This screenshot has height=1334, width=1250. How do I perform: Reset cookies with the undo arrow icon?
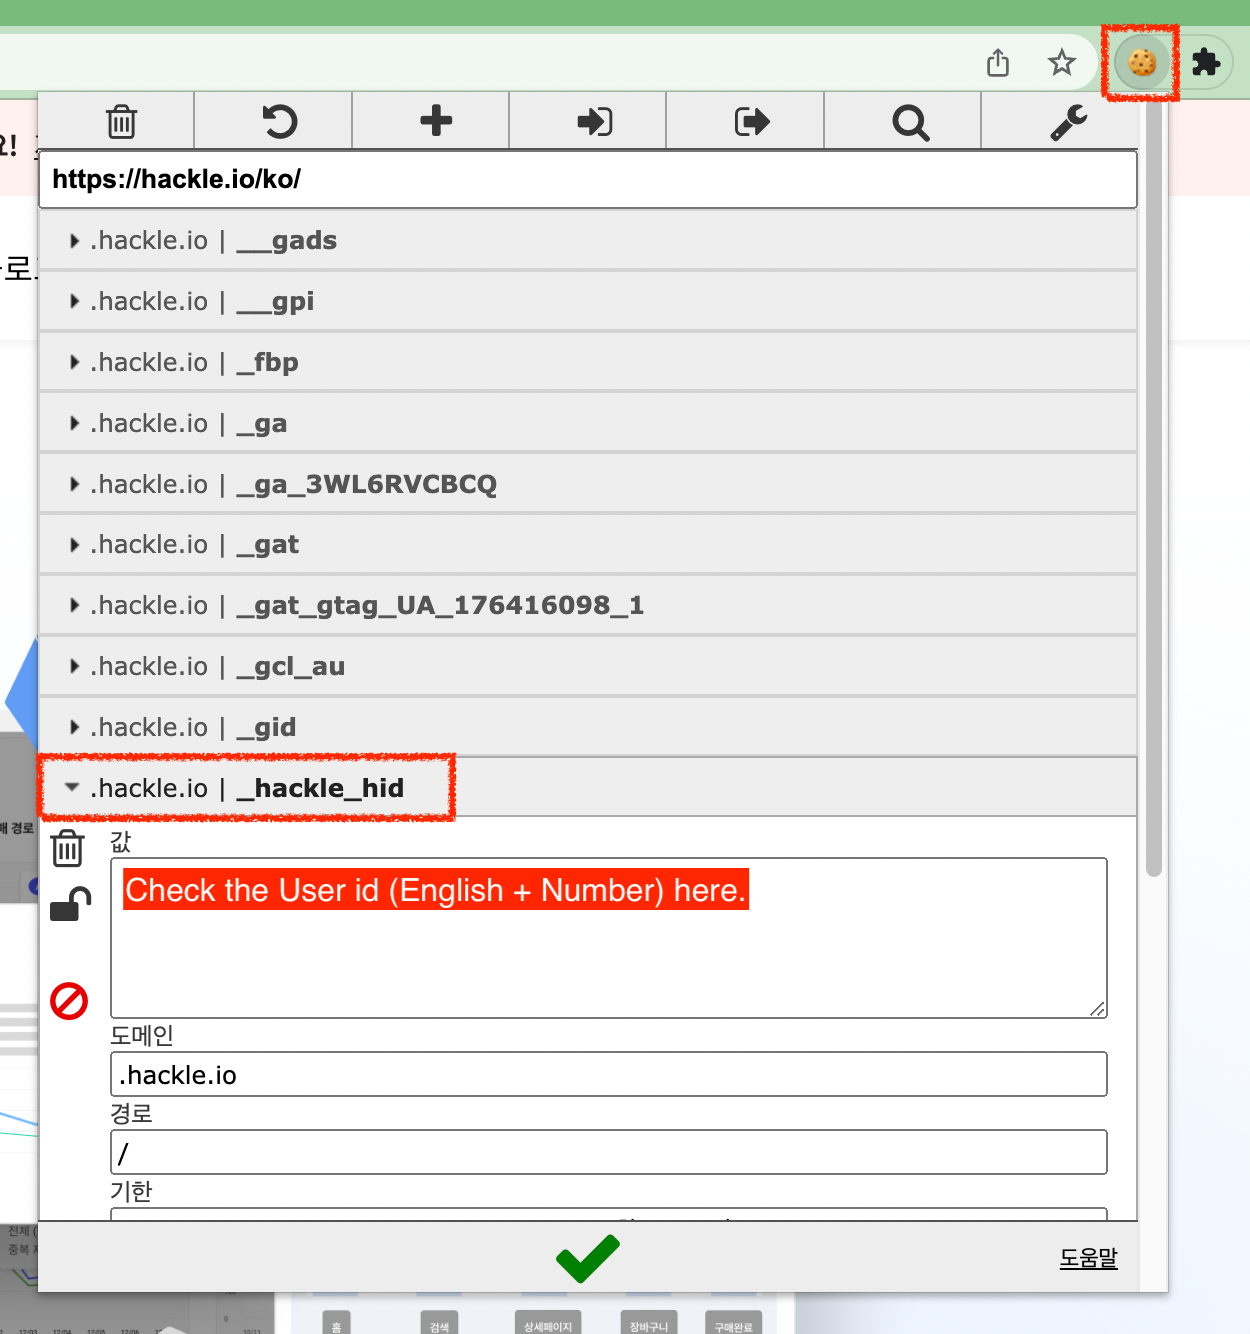[279, 122]
